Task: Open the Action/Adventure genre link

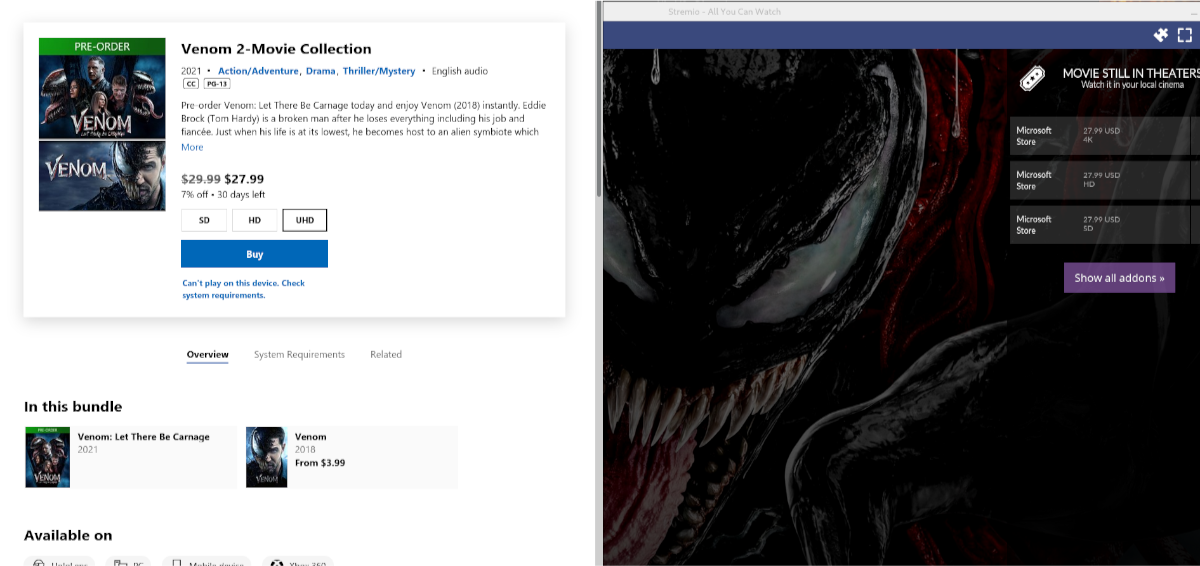Action: (x=258, y=71)
